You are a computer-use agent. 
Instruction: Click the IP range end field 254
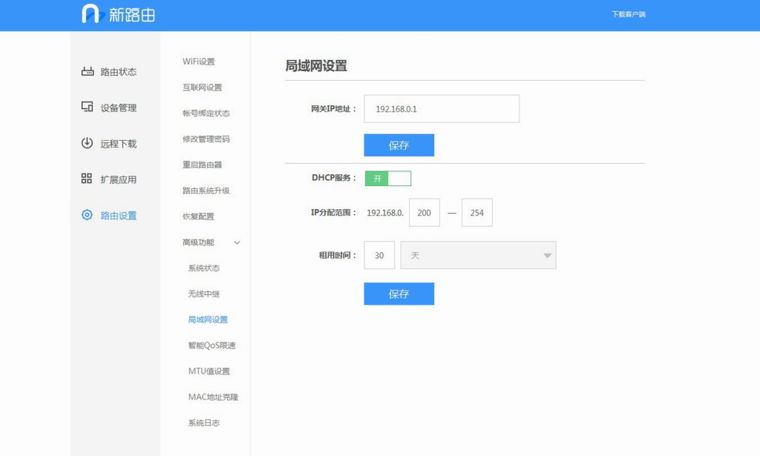(476, 213)
